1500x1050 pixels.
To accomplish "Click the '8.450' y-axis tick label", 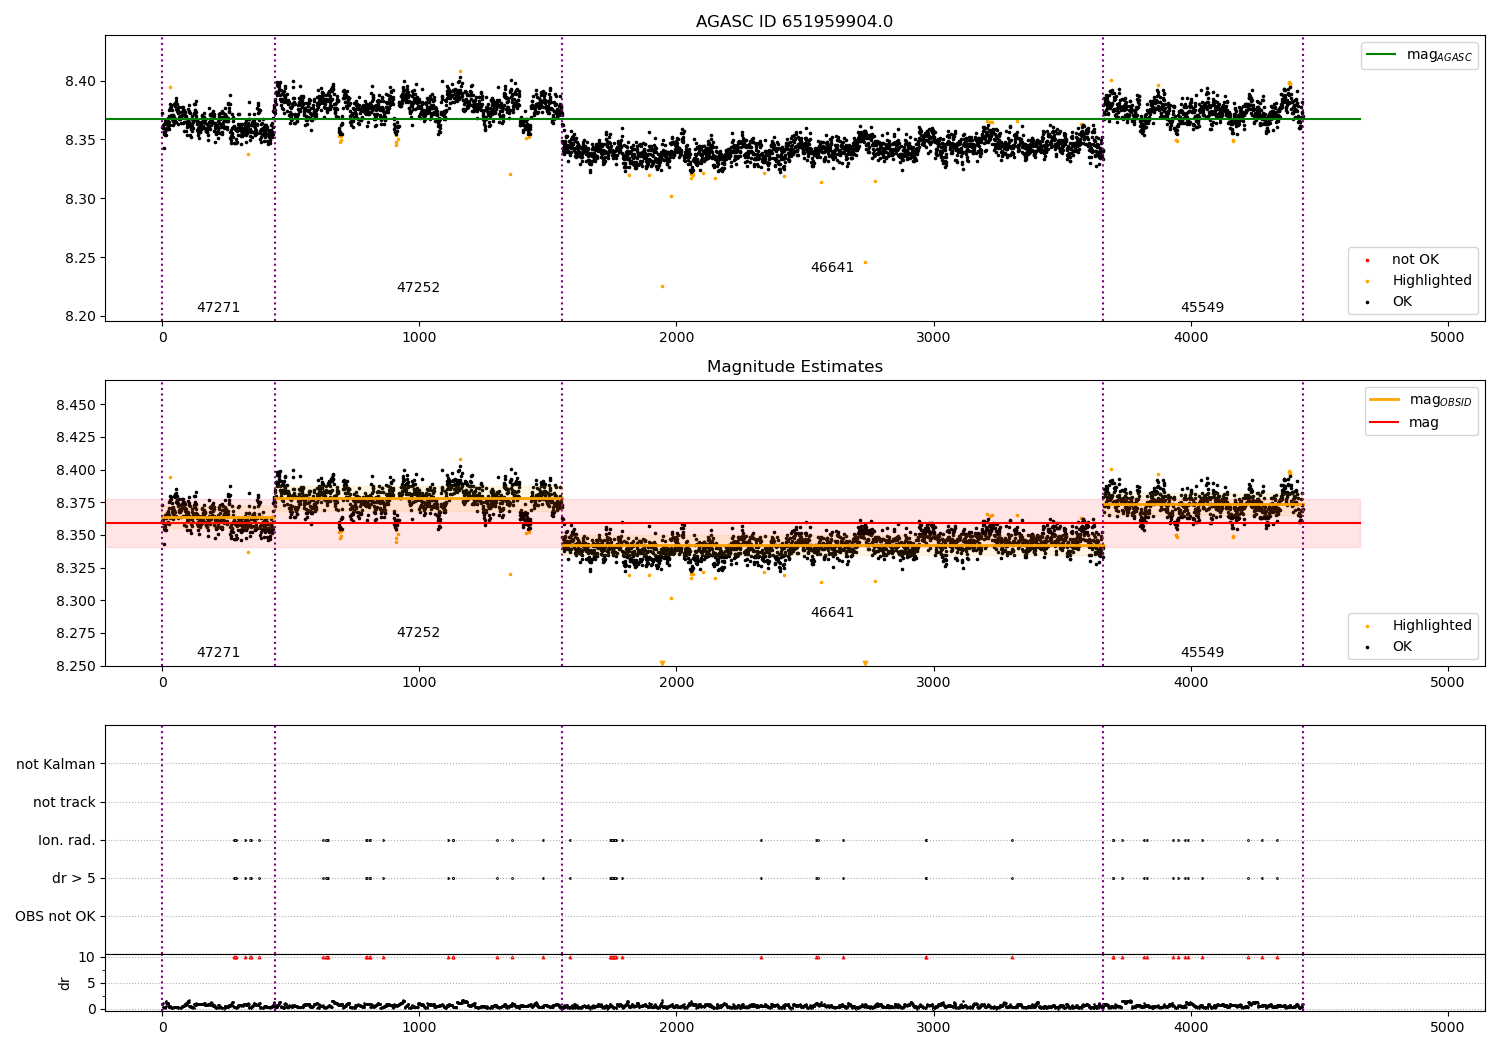I will [76, 406].
